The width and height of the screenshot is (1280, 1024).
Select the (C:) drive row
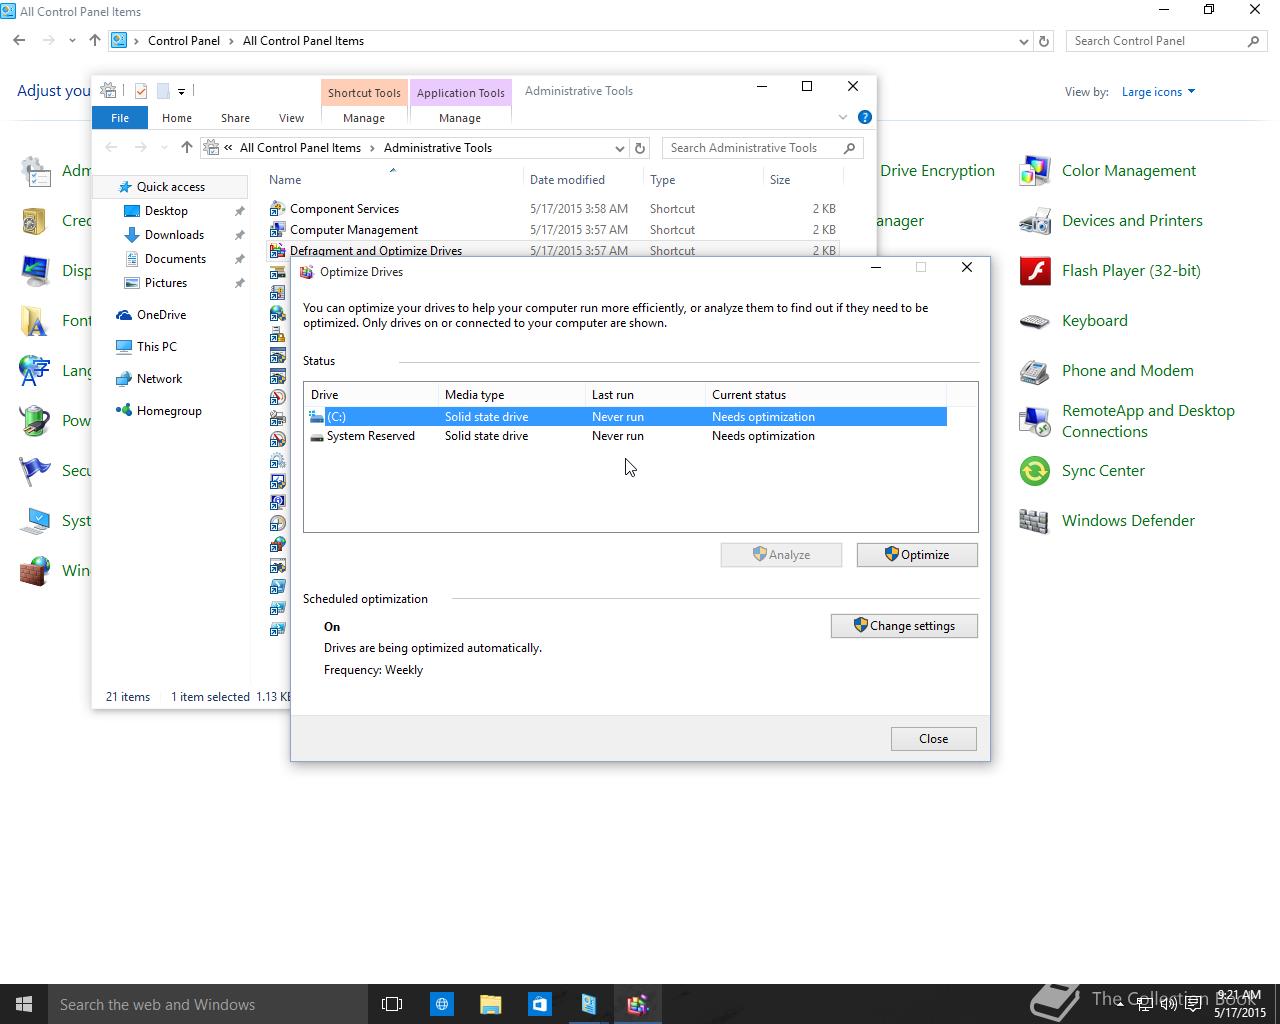pyautogui.click(x=626, y=417)
